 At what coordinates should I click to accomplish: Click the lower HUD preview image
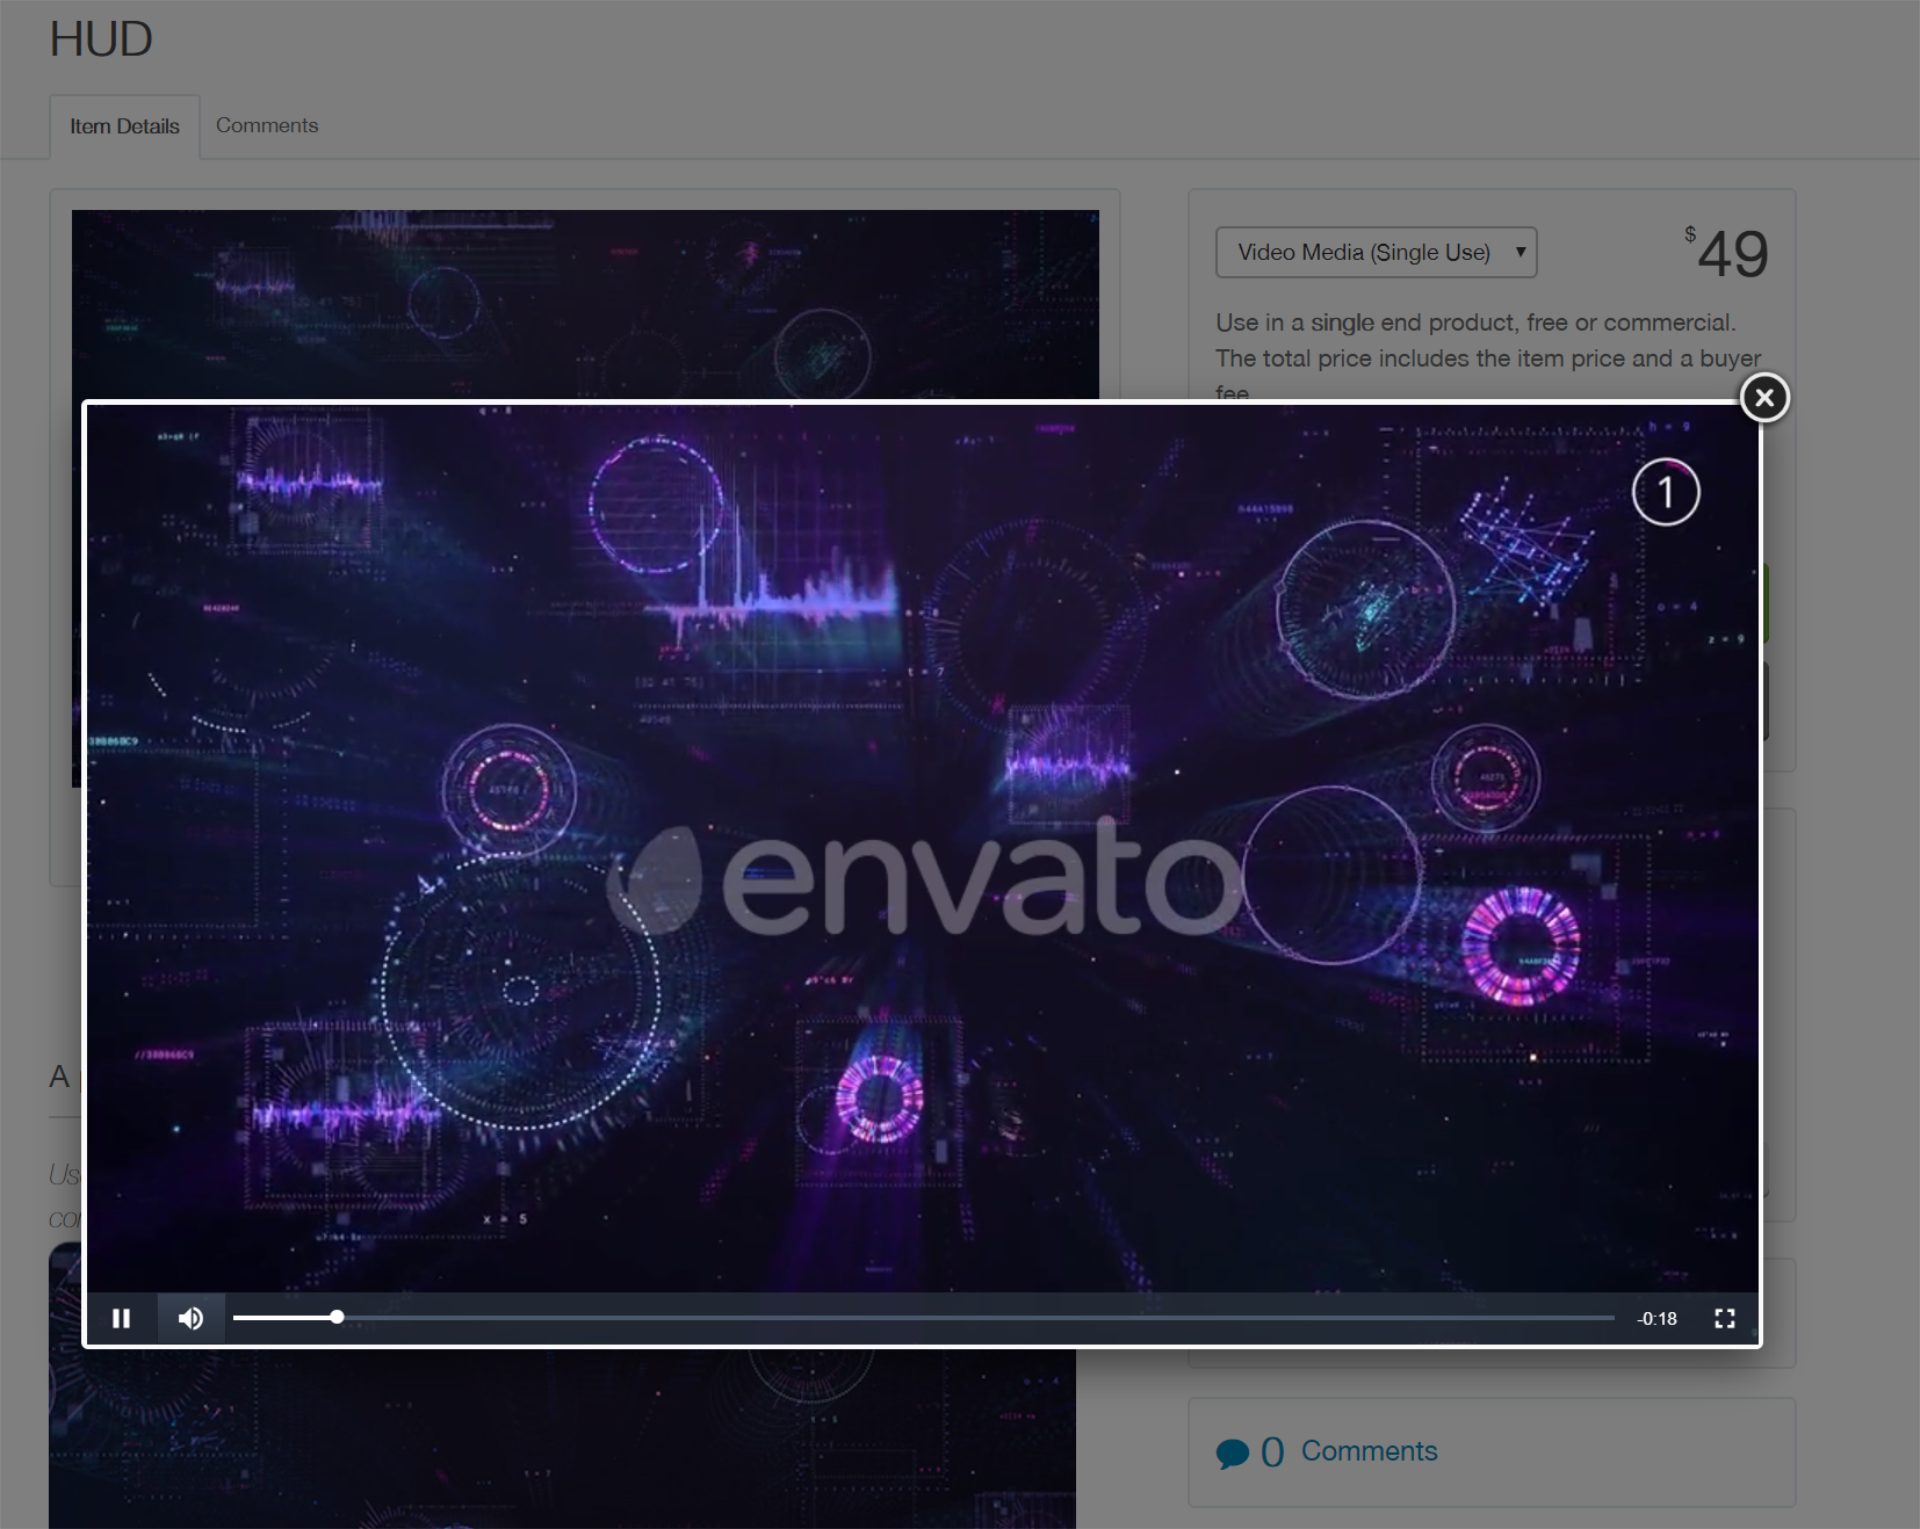click(562, 1438)
